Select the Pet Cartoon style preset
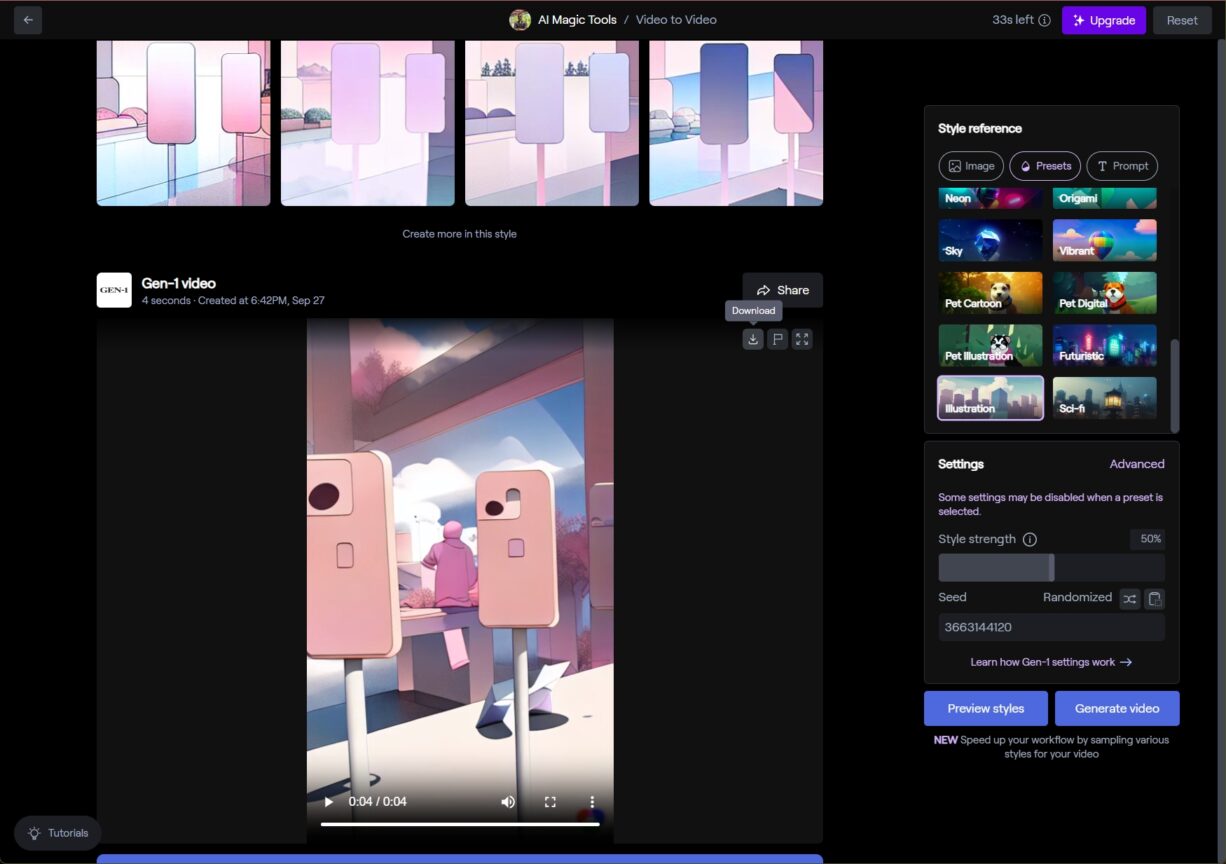Image resolution: width=1226 pixels, height=864 pixels. coord(990,292)
